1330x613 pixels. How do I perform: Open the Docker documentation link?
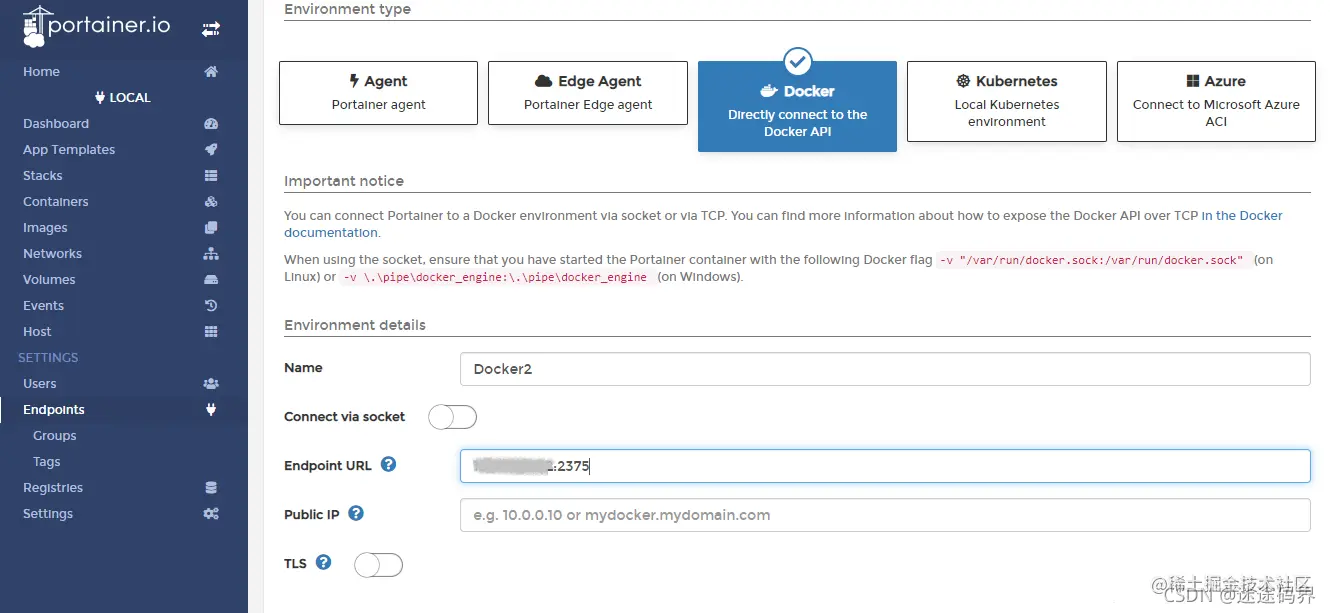(x=783, y=224)
